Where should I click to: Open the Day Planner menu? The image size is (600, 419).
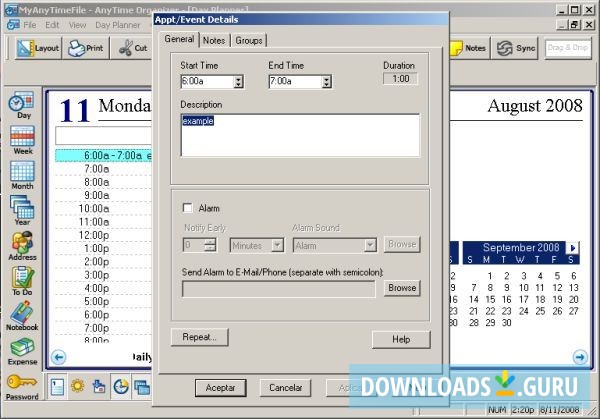click(117, 25)
